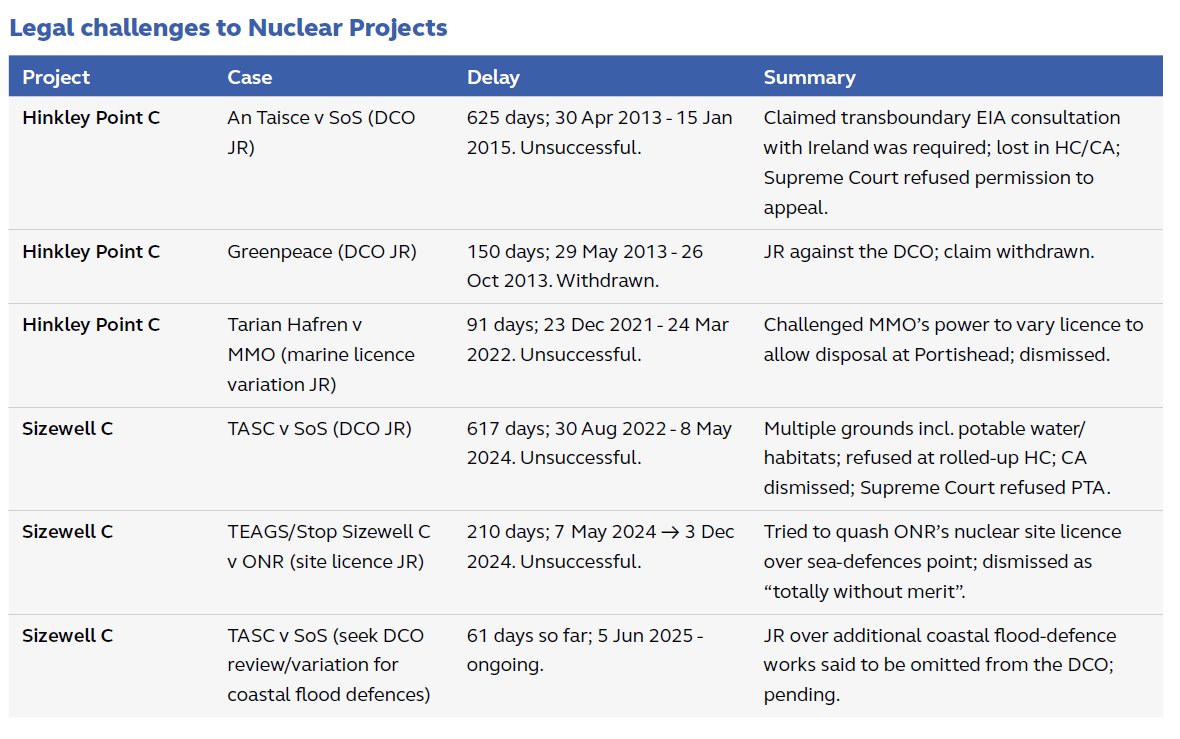This screenshot has width=1180, height=739.
Task: Click the summary starting 'JR over additional coastal flood-defence'
Action: click(940, 665)
